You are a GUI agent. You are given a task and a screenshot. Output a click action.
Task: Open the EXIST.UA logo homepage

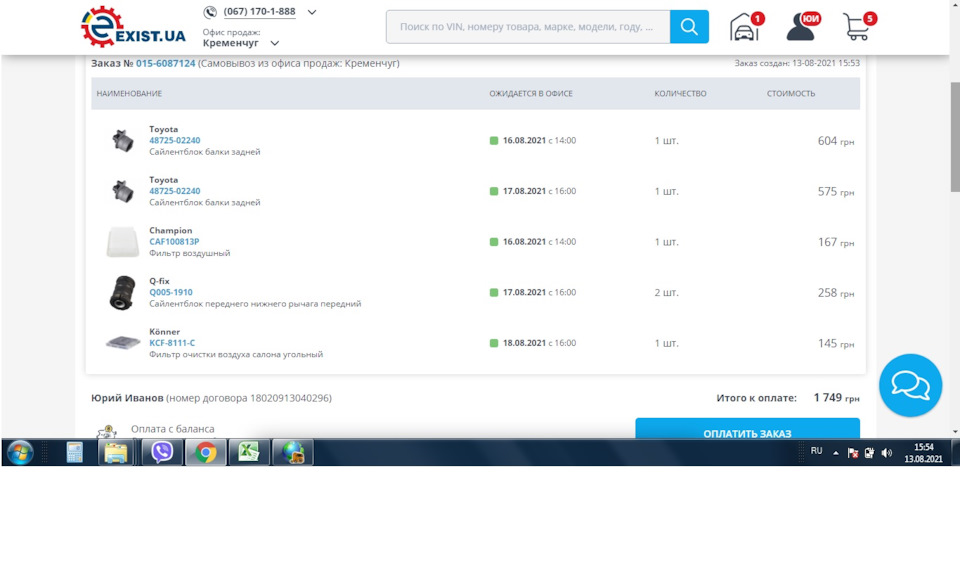click(x=133, y=27)
